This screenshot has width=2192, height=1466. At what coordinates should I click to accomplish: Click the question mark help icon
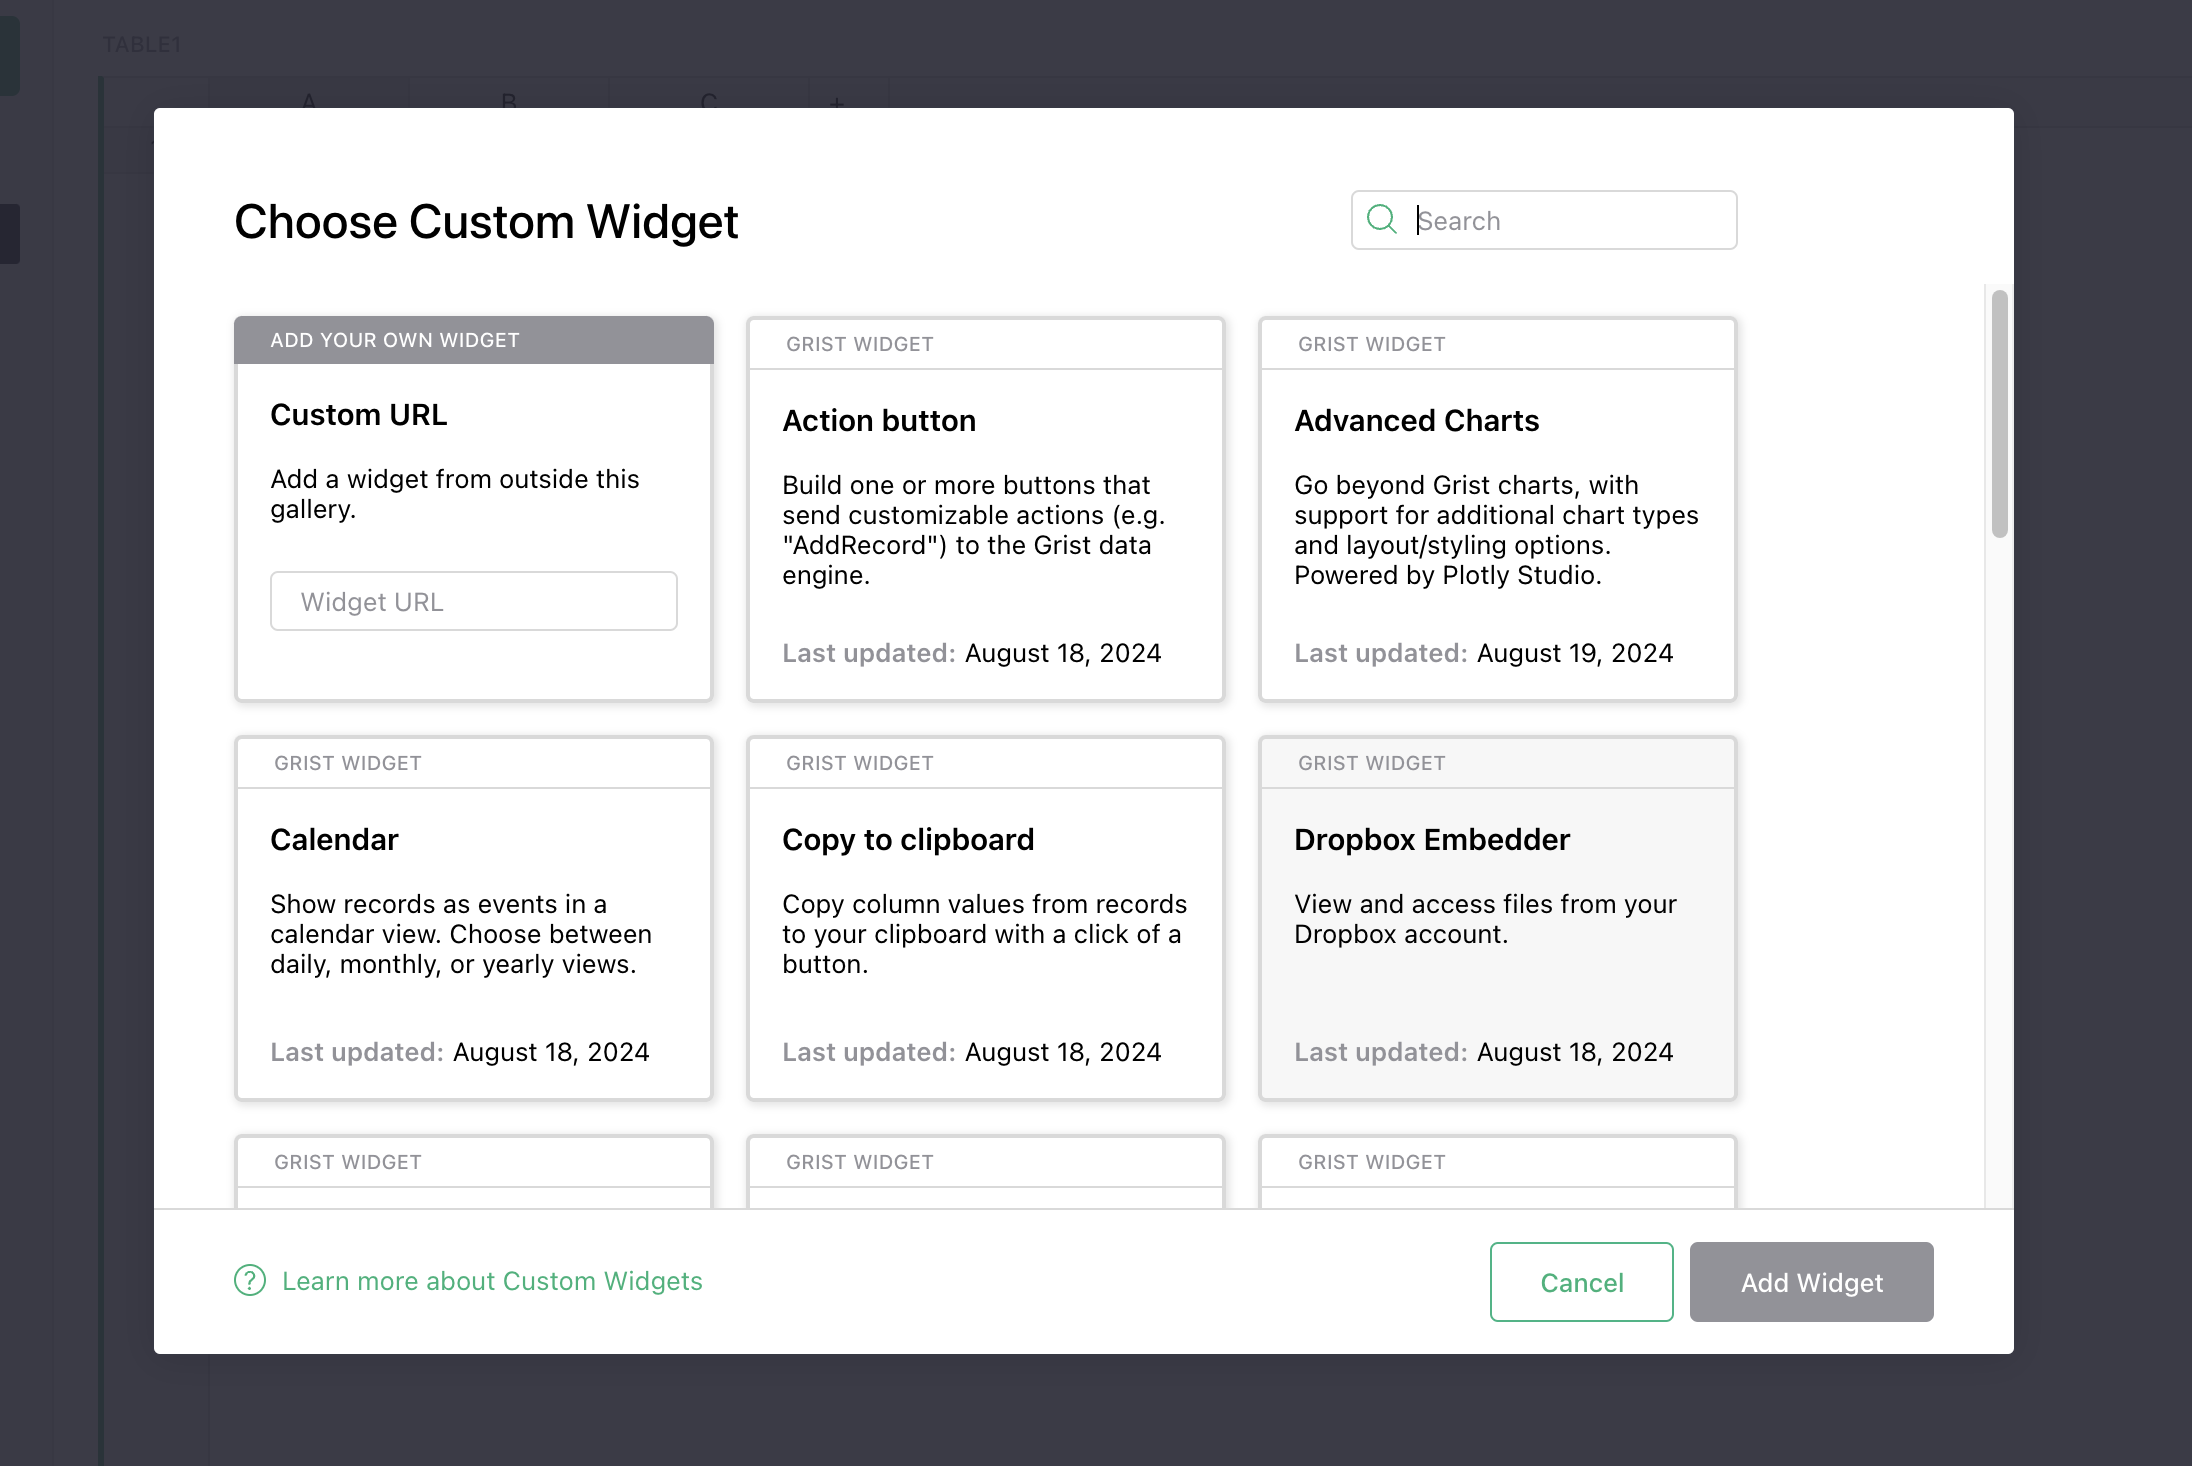point(249,1281)
